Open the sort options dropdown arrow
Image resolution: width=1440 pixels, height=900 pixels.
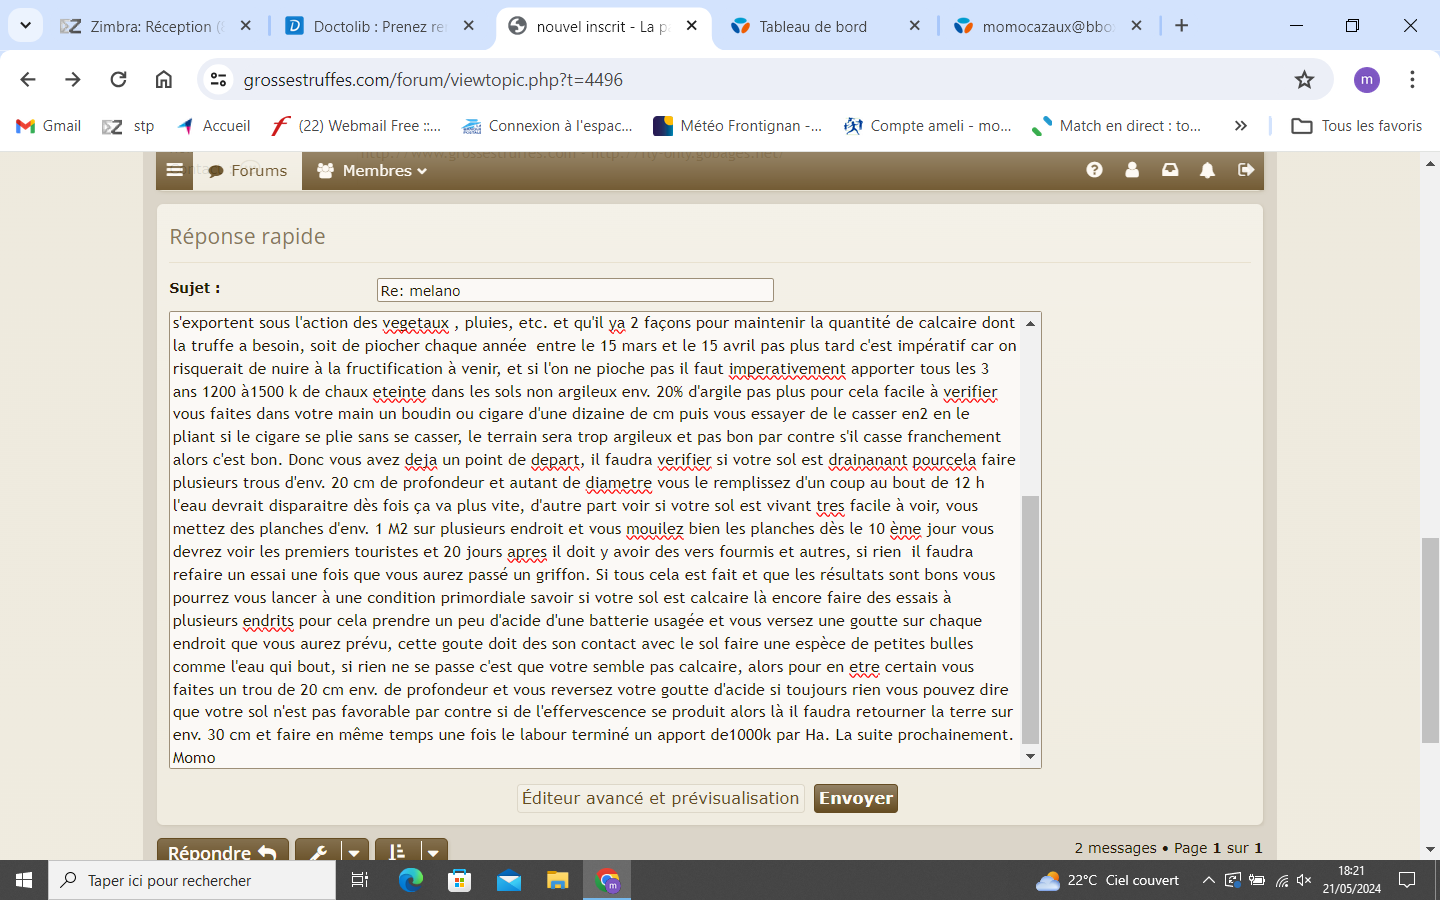tap(433, 852)
